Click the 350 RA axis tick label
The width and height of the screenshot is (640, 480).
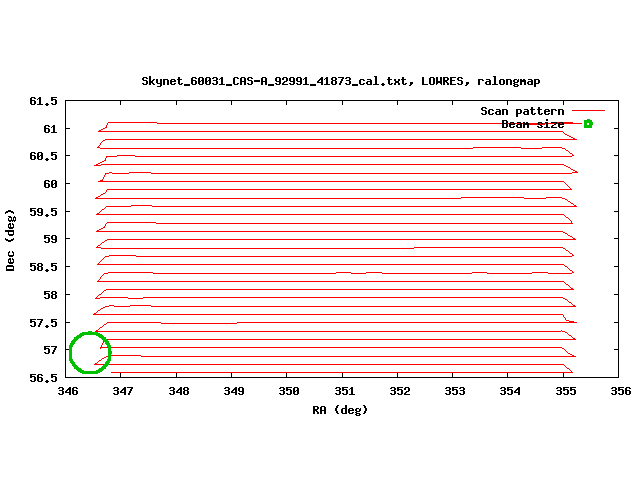point(289,391)
